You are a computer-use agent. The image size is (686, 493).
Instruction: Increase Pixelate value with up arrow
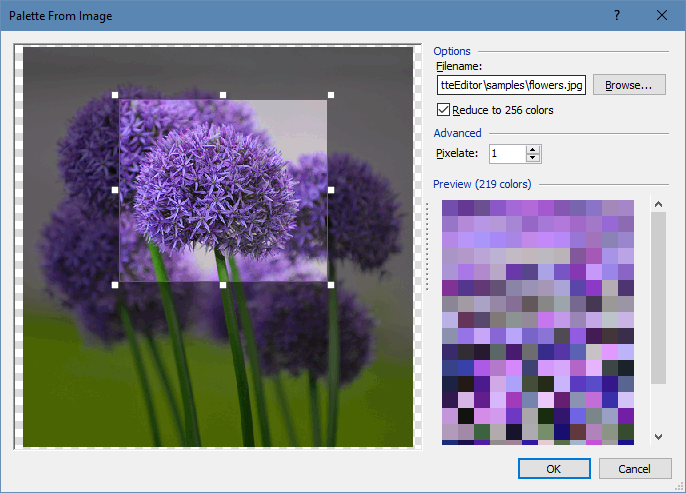coord(533,150)
